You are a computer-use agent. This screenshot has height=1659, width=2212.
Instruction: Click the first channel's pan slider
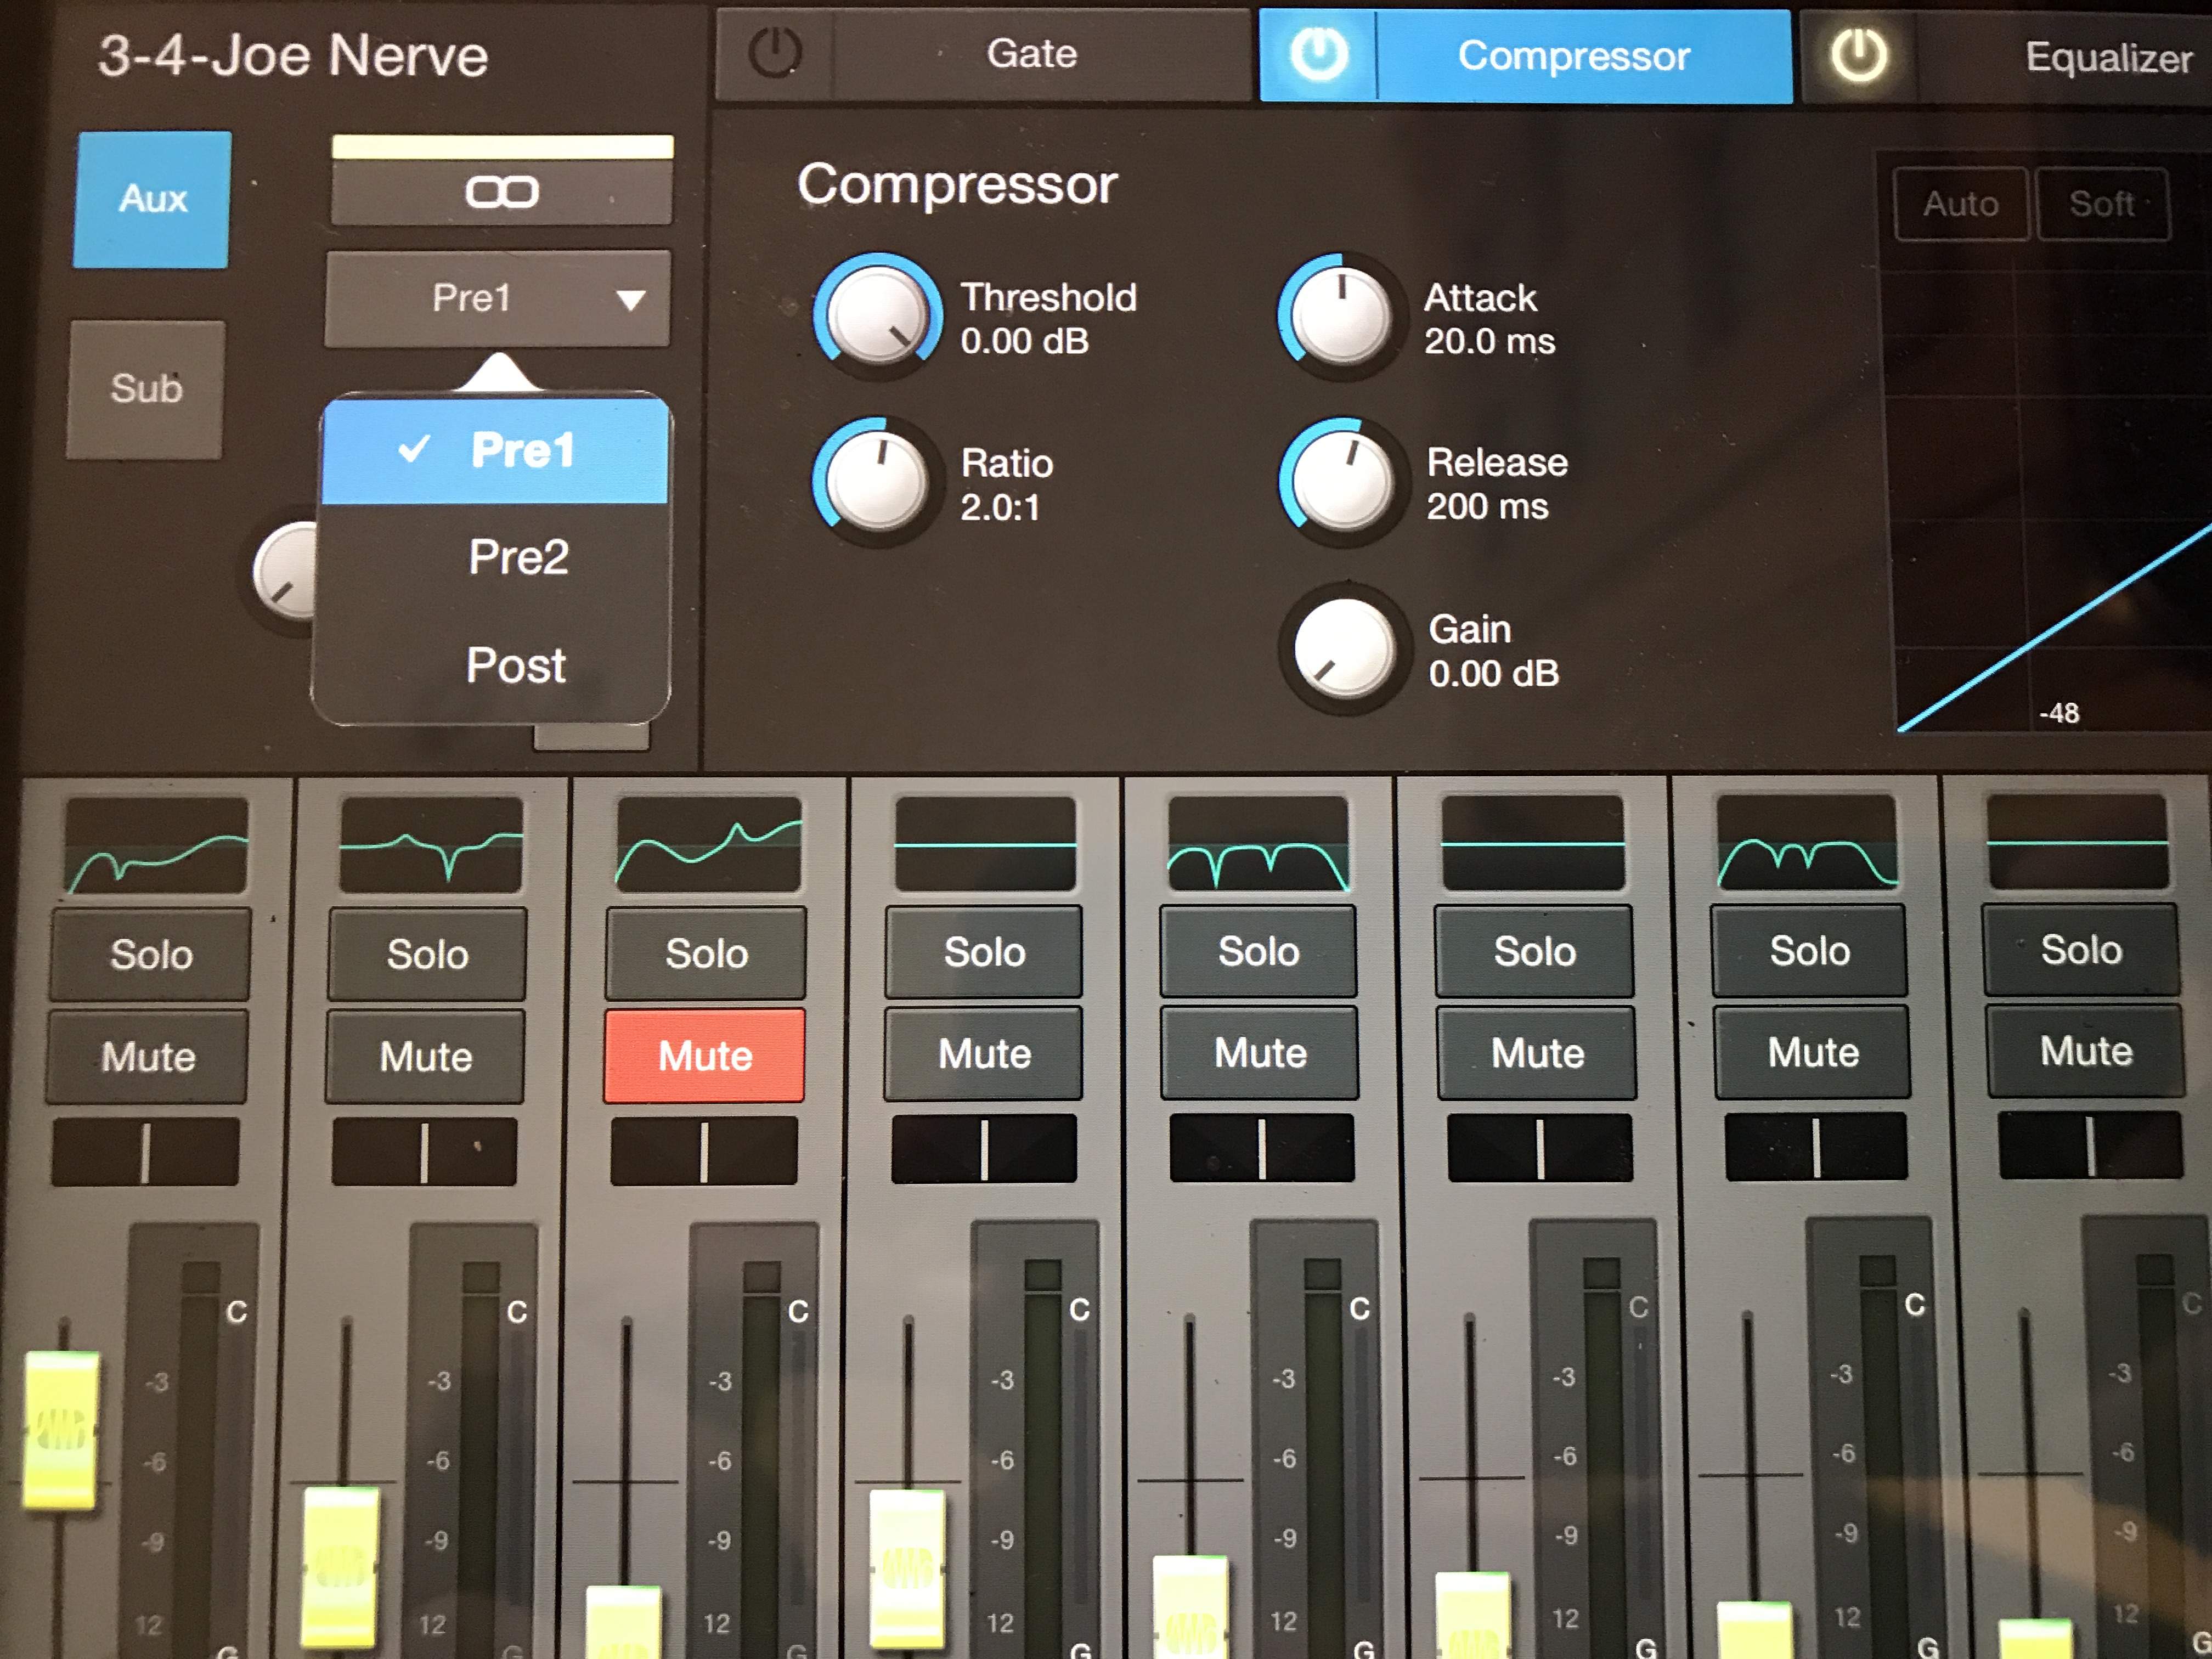click(x=145, y=1152)
